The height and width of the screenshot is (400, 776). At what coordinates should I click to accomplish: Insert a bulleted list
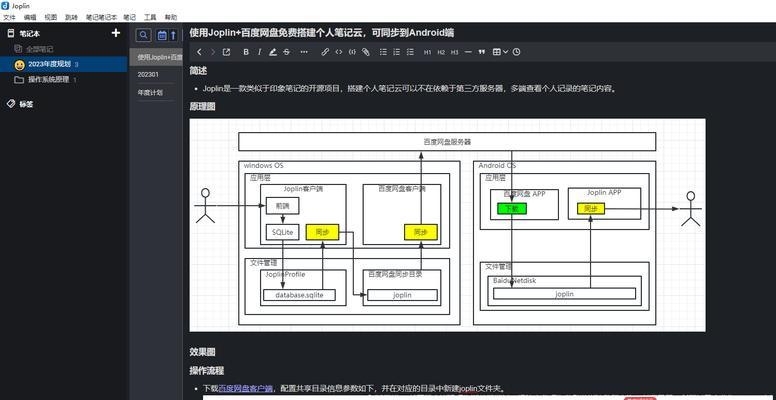point(383,52)
